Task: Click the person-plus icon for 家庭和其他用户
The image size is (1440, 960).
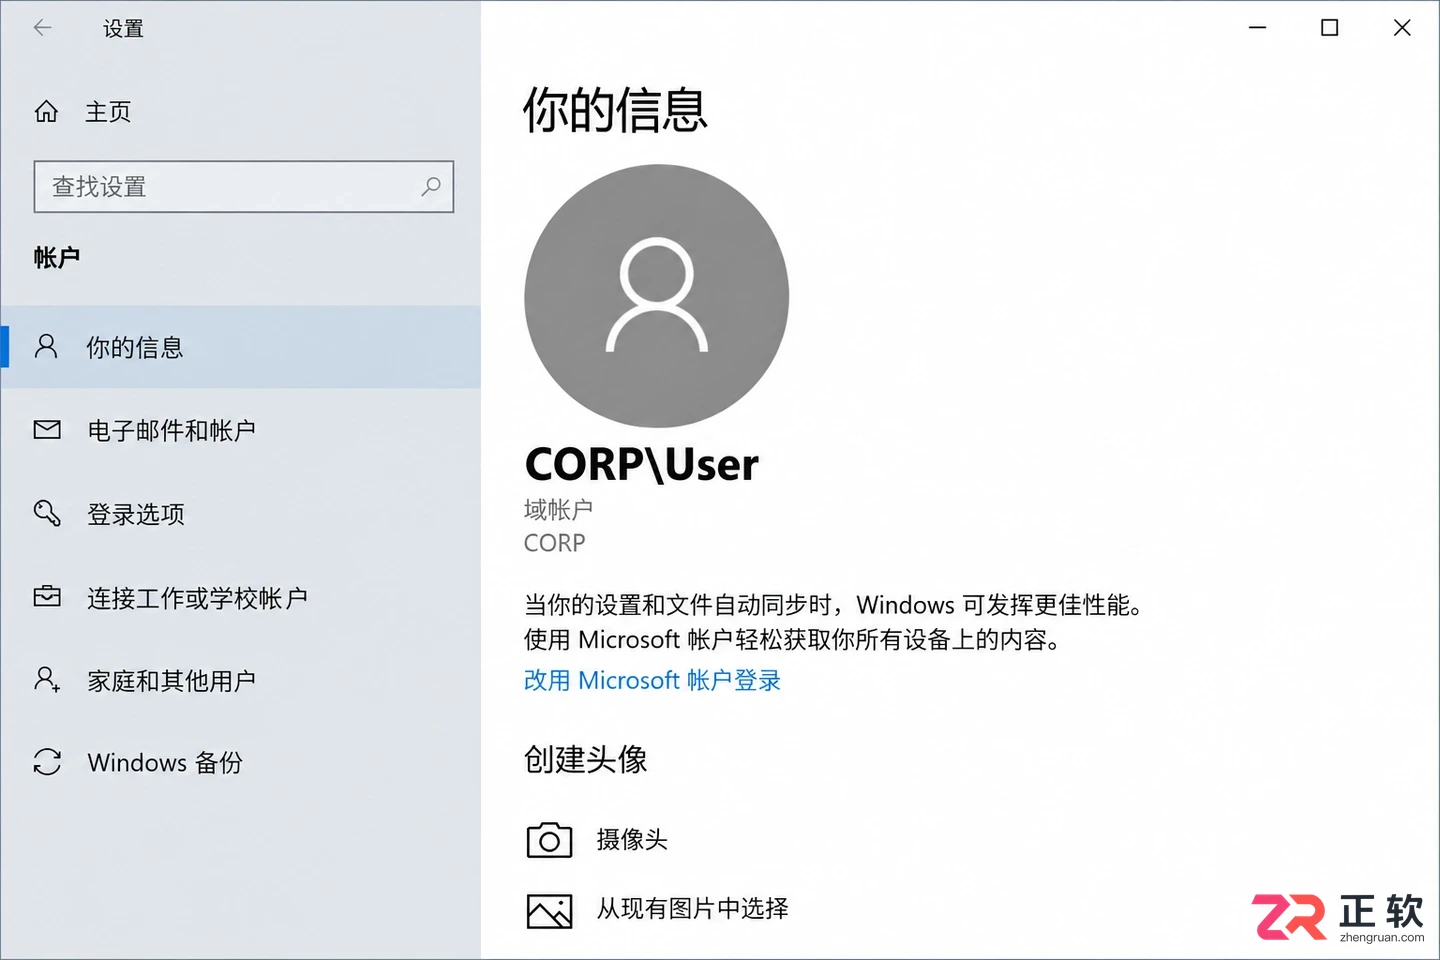Action: pos(47,680)
